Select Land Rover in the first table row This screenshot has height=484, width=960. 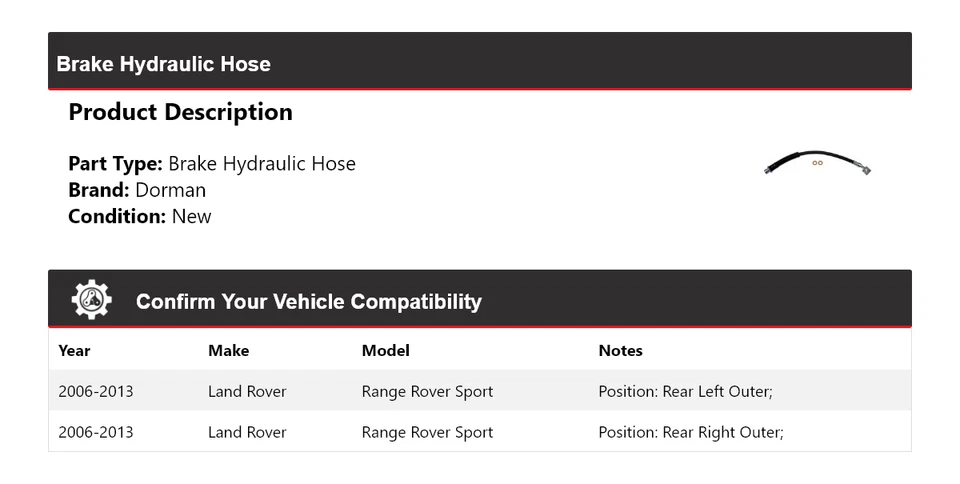pos(247,391)
